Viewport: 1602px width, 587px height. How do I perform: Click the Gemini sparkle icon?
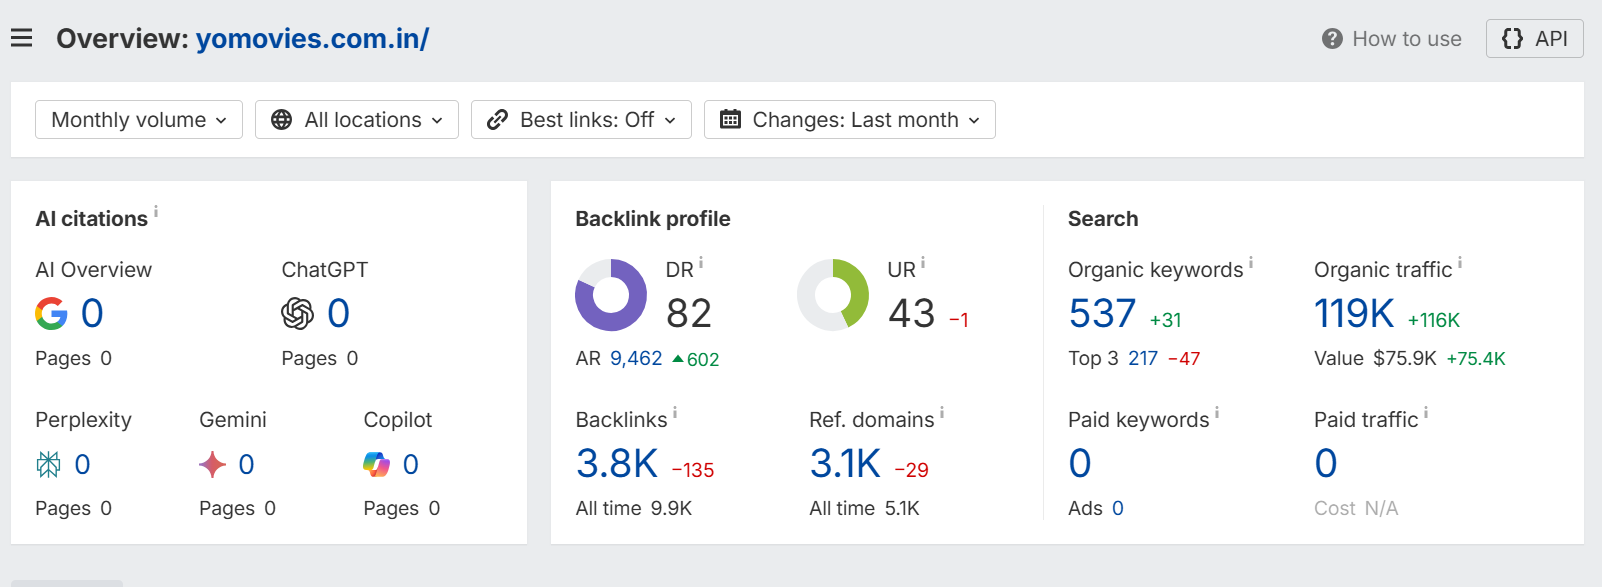(212, 464)
